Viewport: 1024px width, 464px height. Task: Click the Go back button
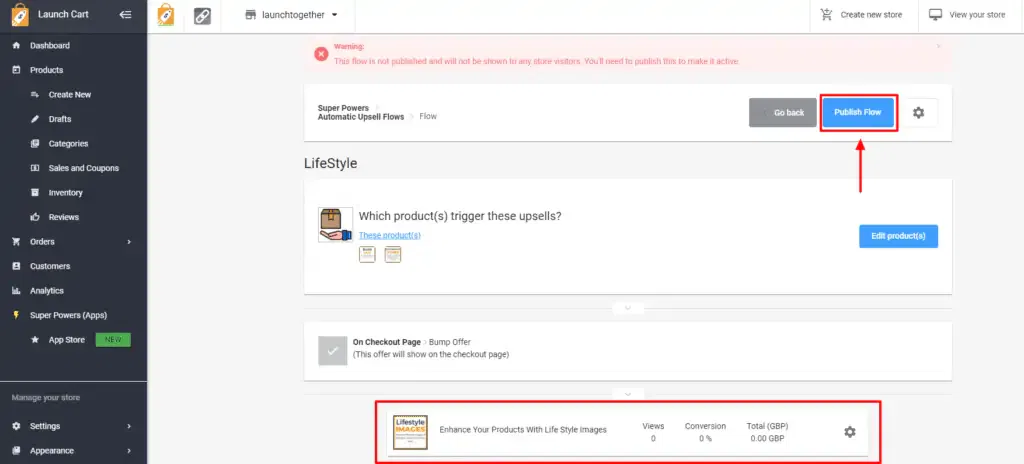click(x=782, y=112)
